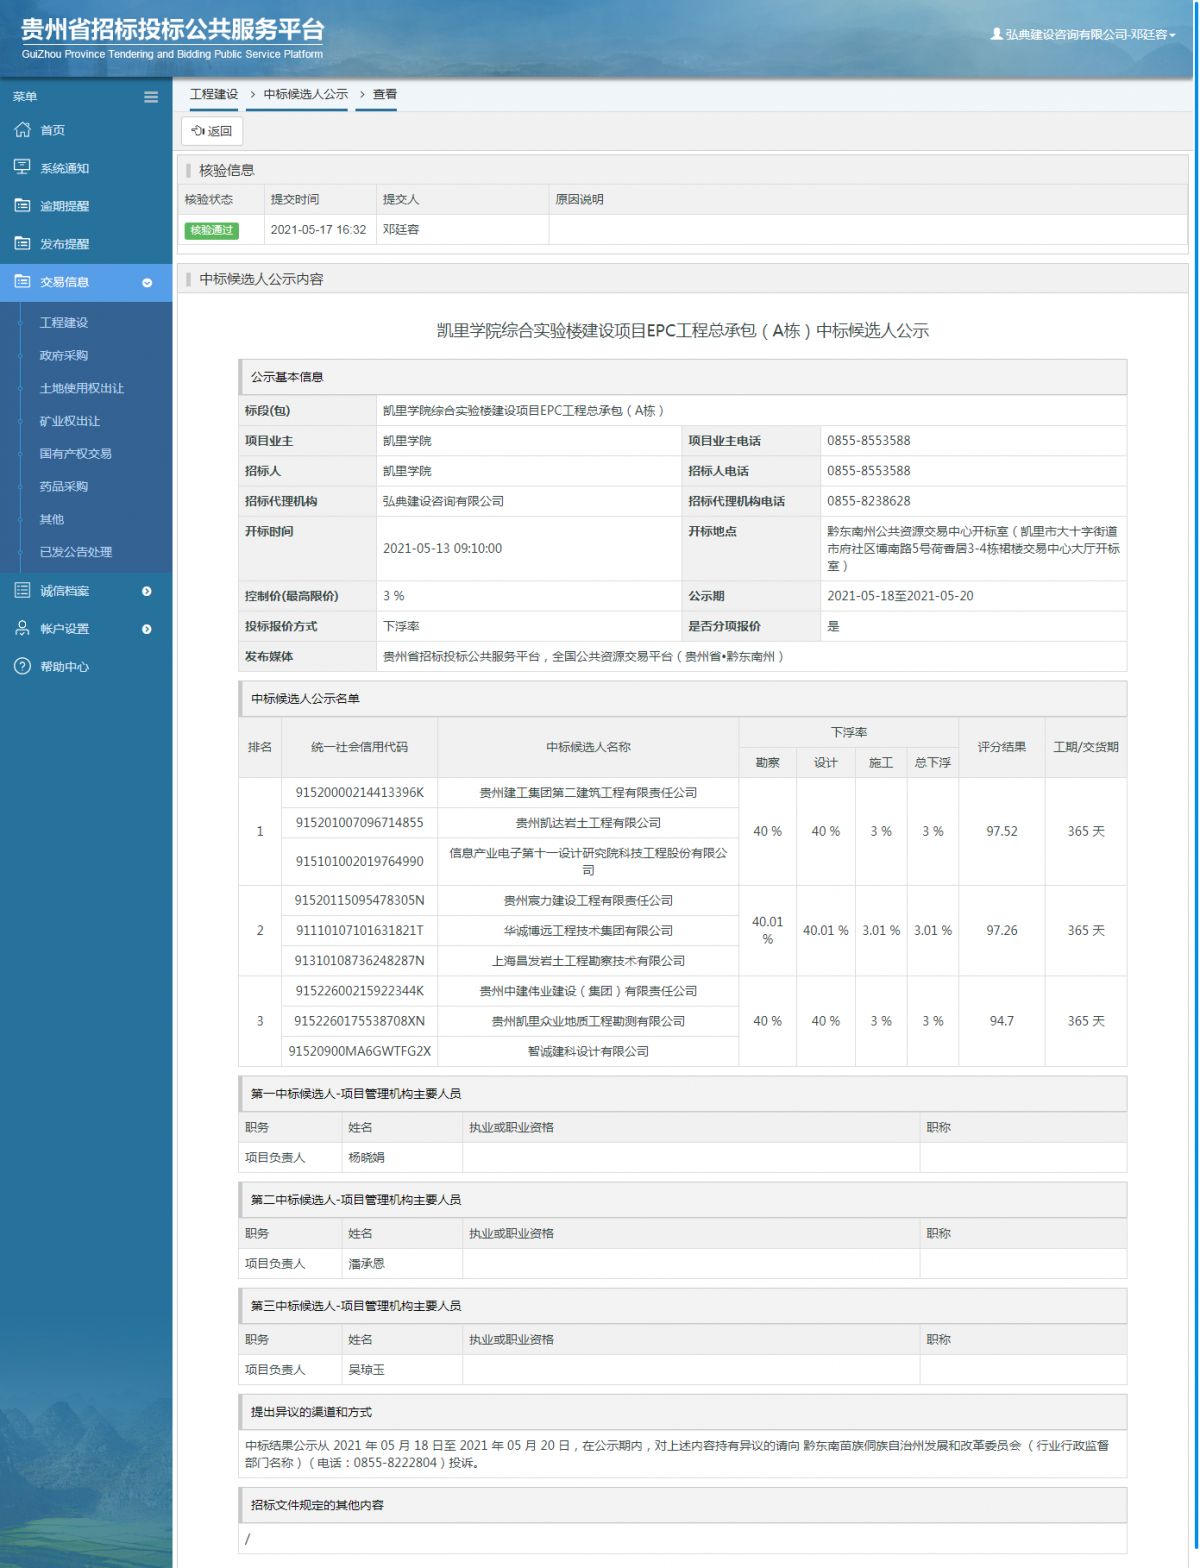Click the 交易信息 sidebar icon
This screenshot has height=1568, width=1200.
coord(22,282)
